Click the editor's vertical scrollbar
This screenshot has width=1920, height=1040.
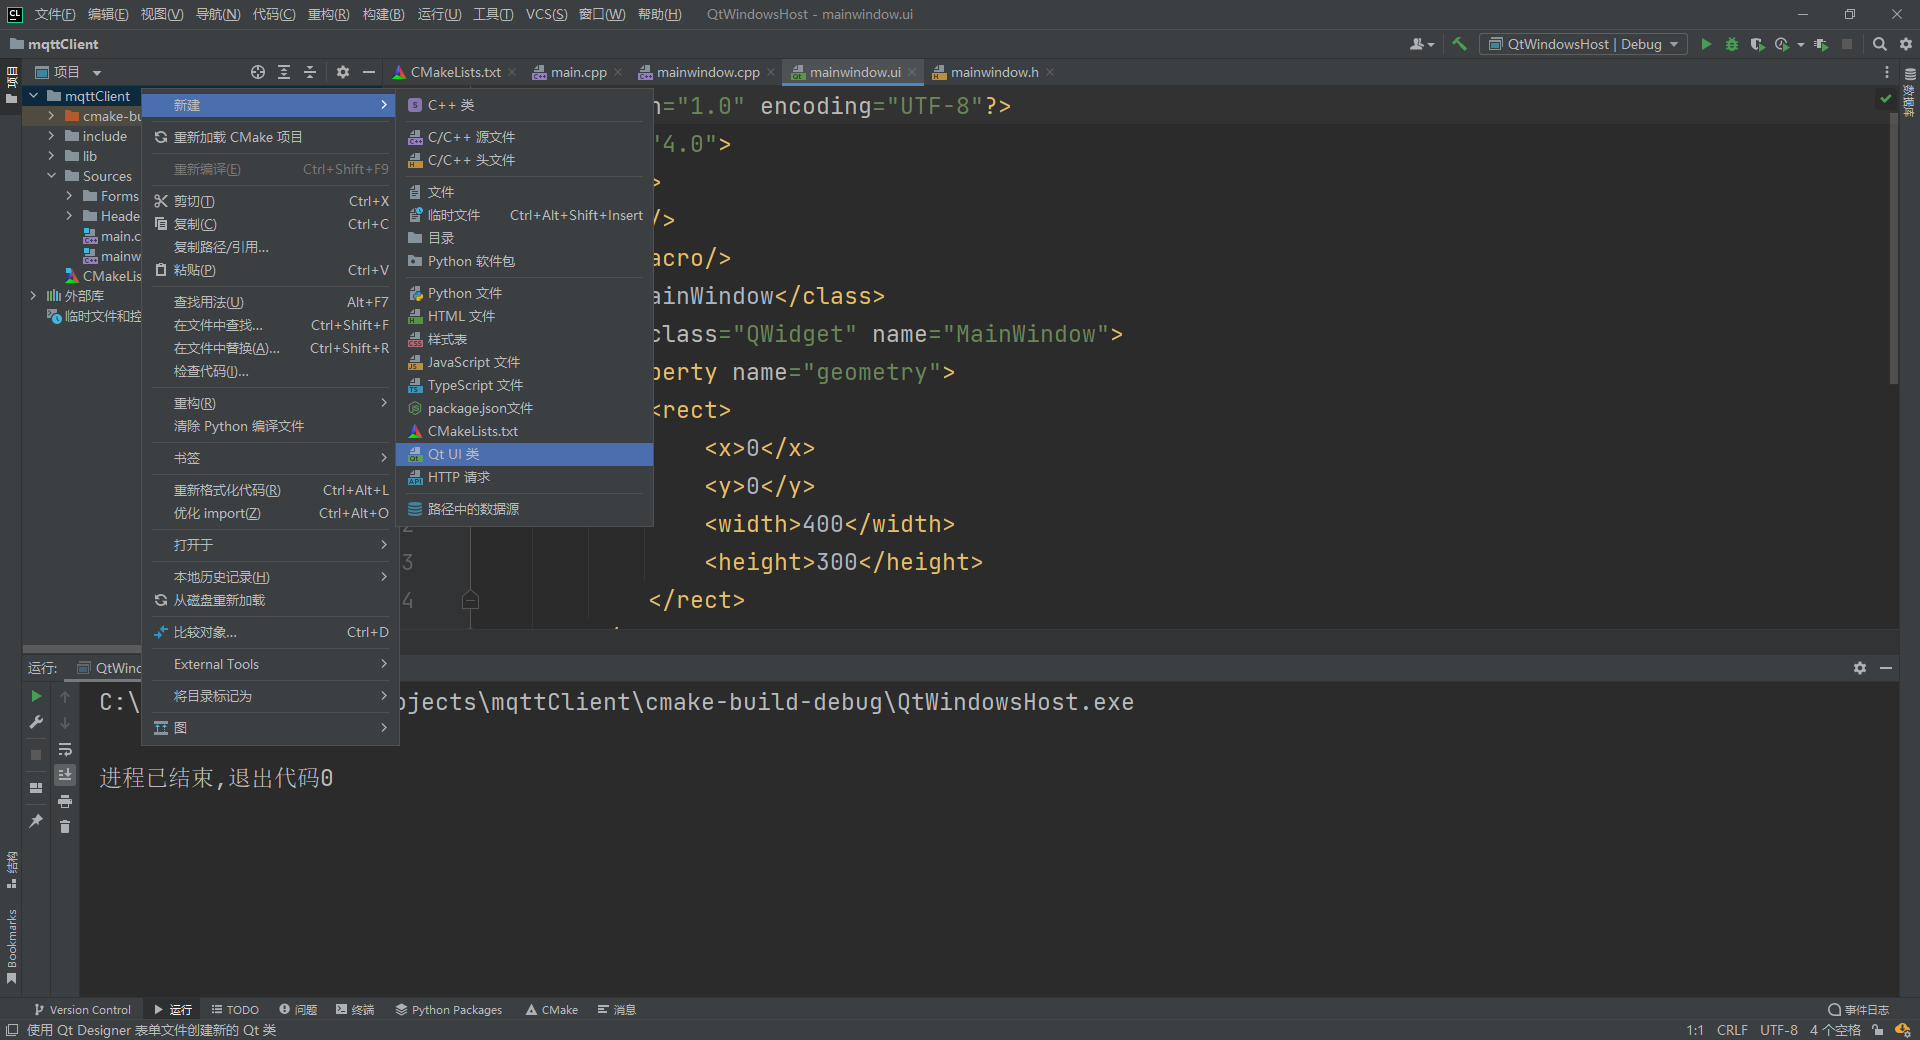[1893, 250]
